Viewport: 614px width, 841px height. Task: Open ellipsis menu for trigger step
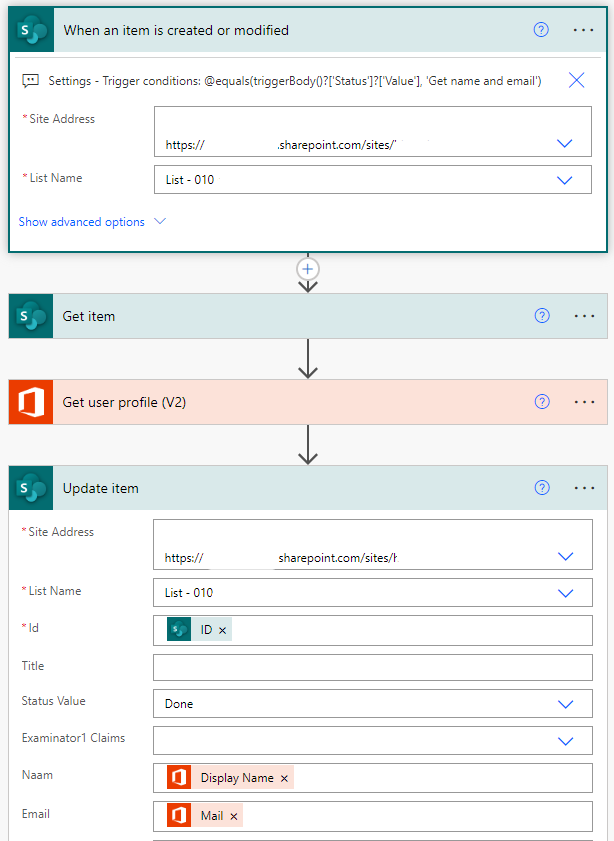584,30
